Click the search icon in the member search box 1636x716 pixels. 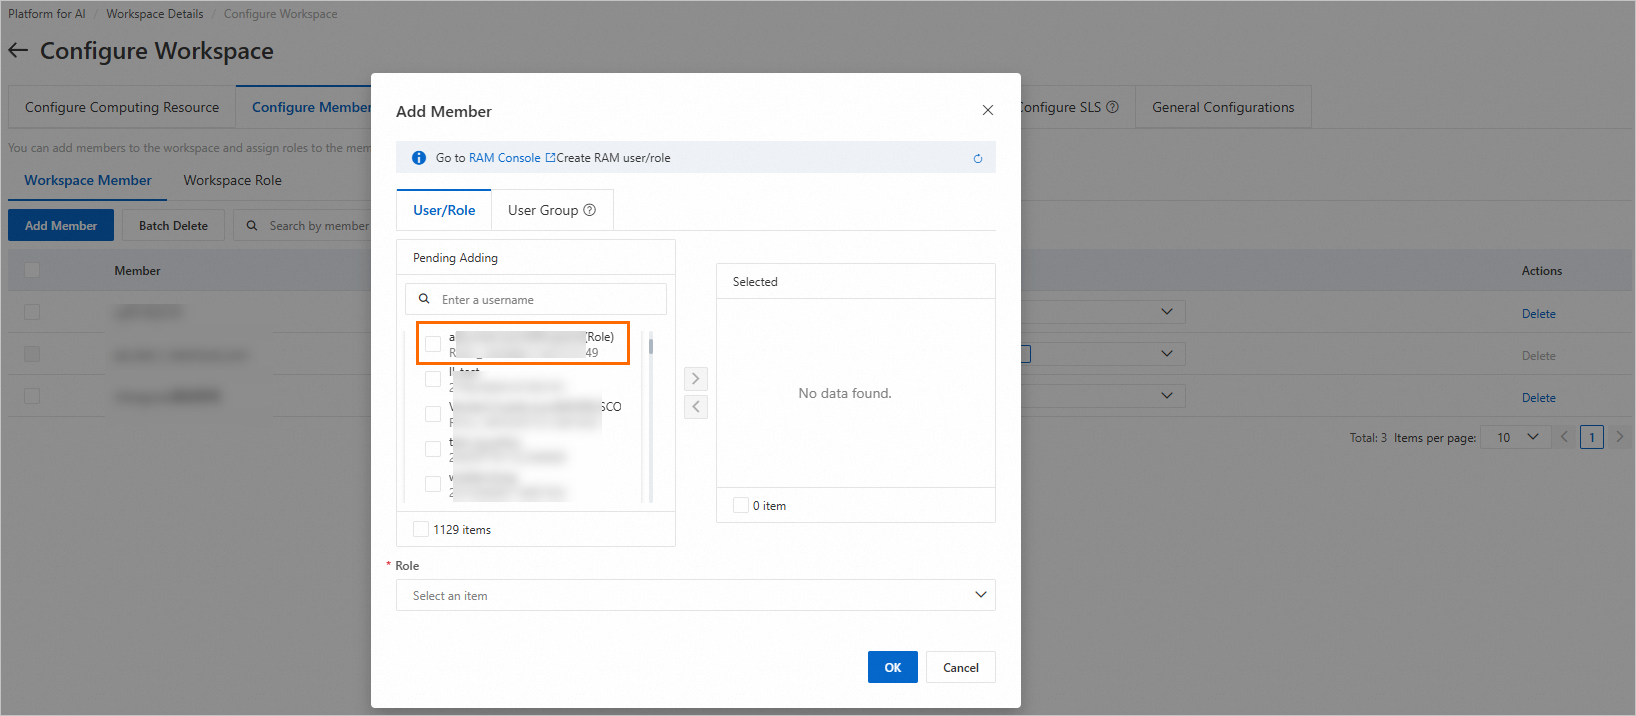[252, 225]
